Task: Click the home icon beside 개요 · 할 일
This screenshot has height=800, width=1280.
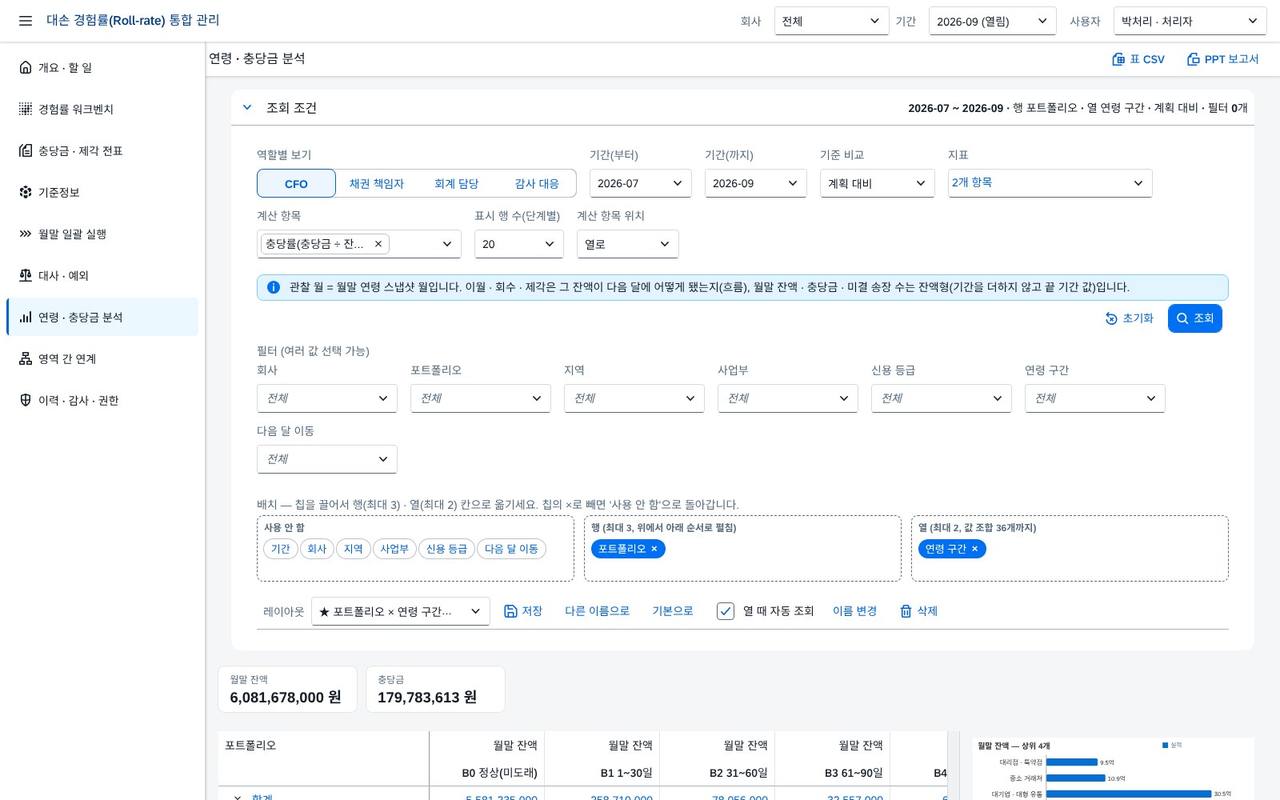Action: tap(25, 67)
